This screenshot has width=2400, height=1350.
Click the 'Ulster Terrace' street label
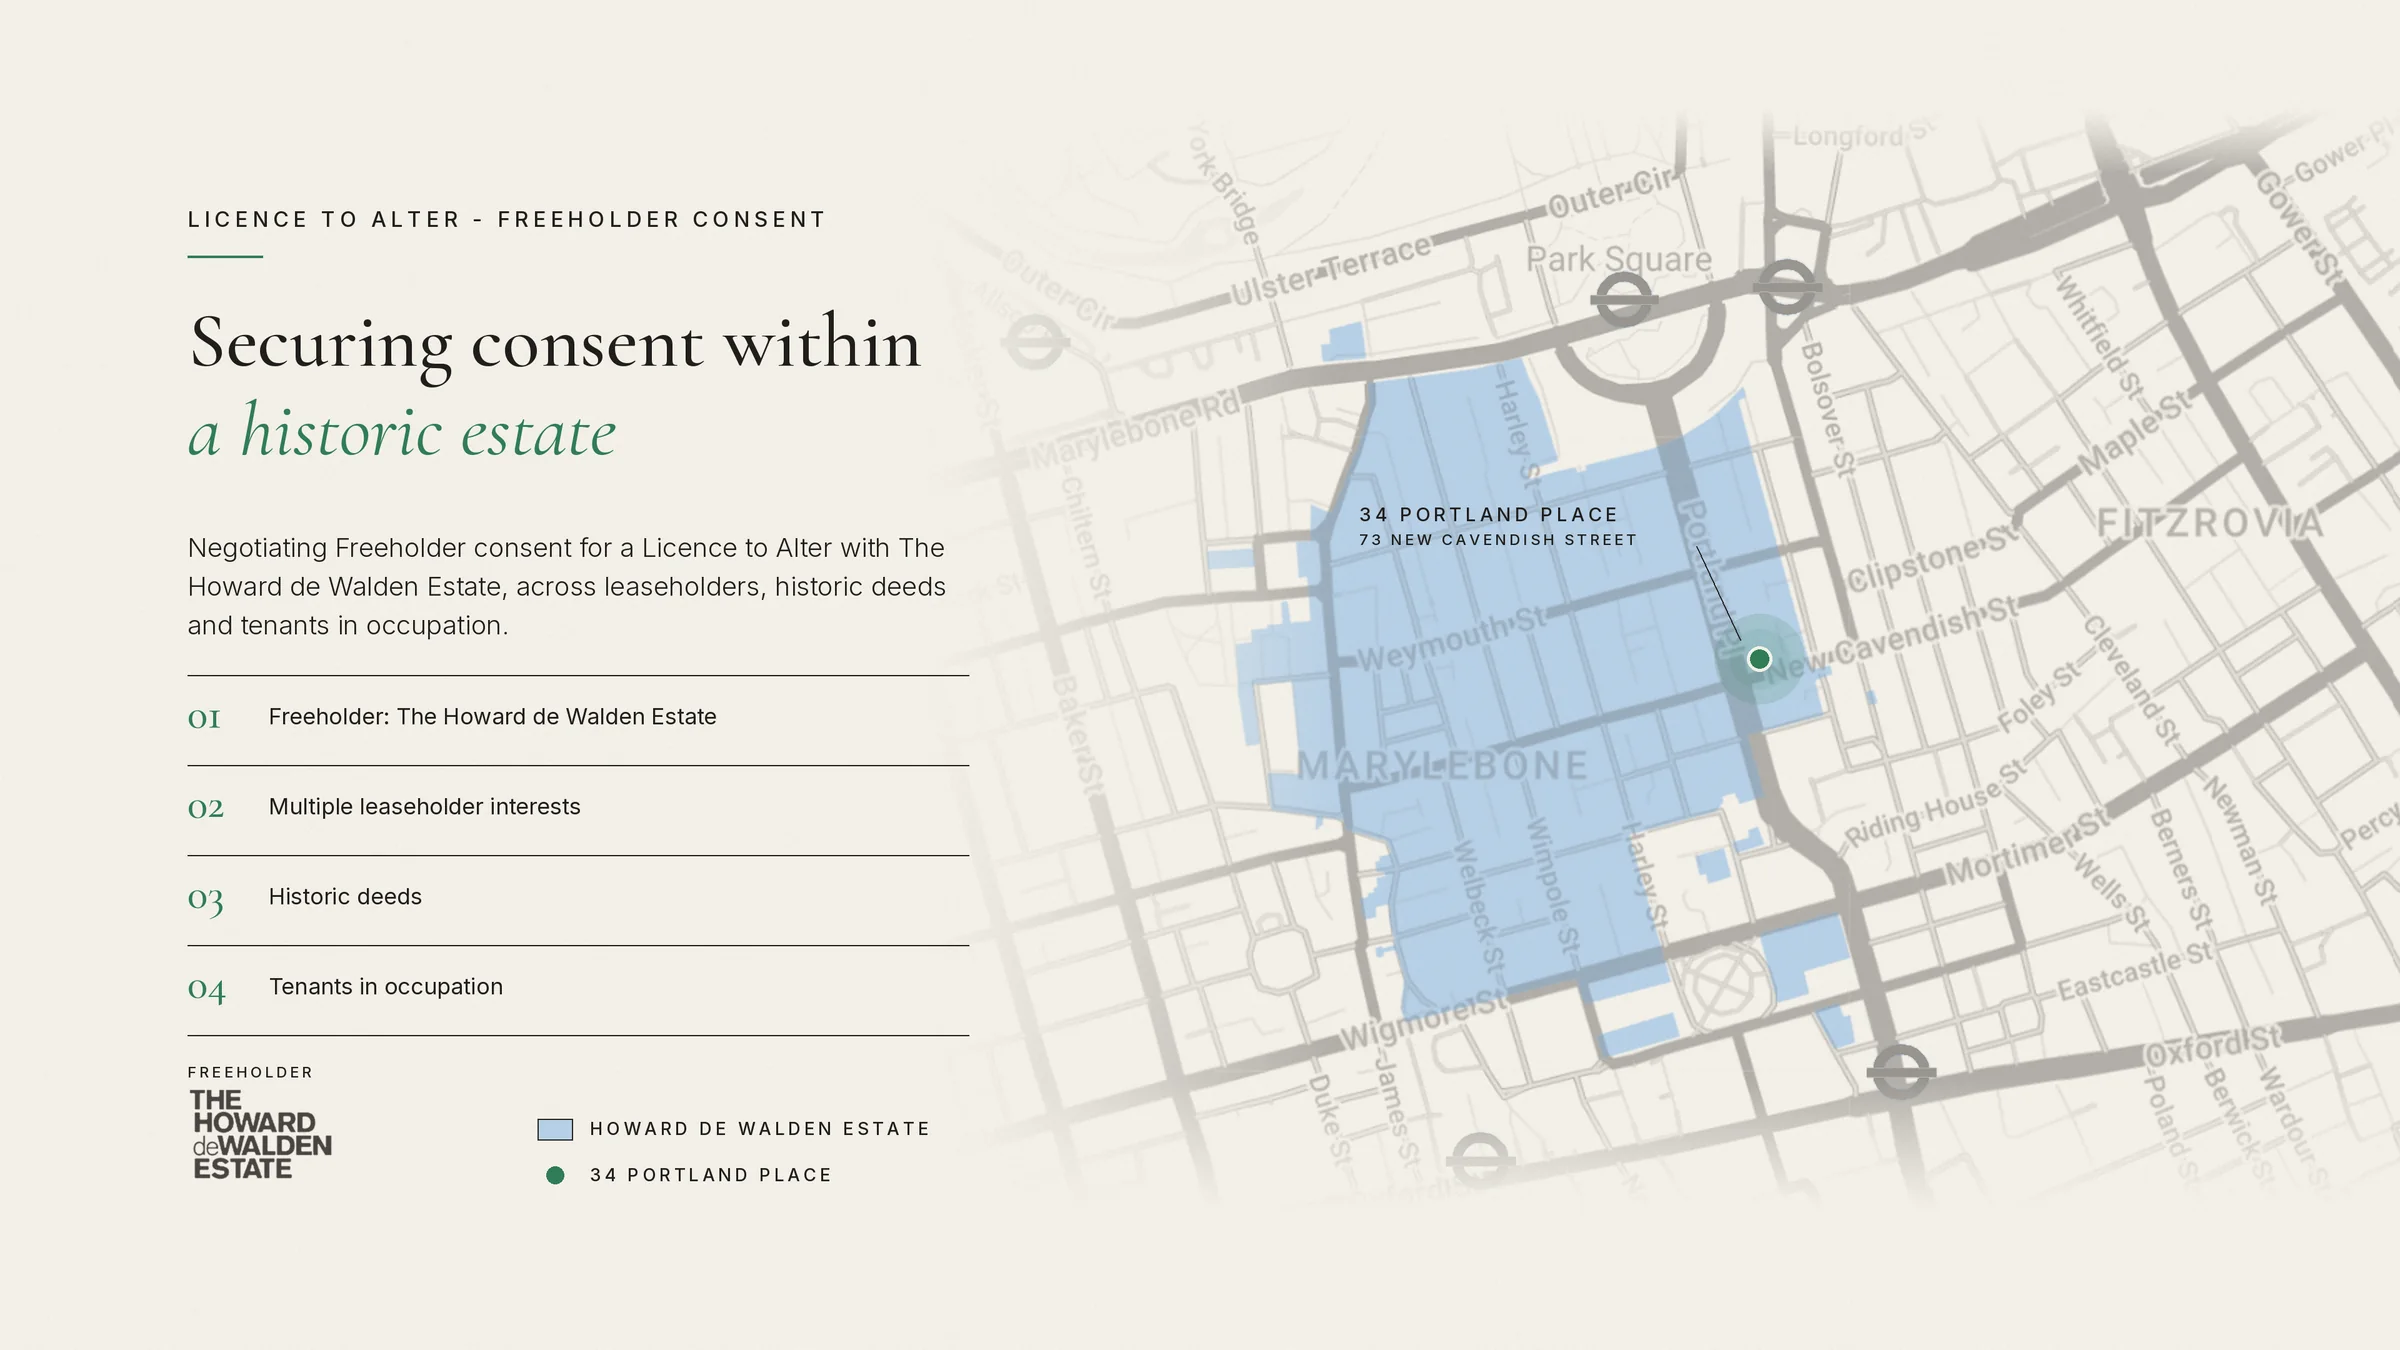[x=1331, y=272]
